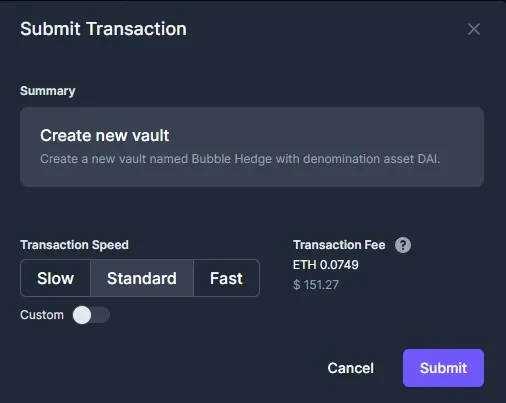Viewport: 506px width, 403px height.
Task: Cancel the transaction
Action: coord(350,368)
